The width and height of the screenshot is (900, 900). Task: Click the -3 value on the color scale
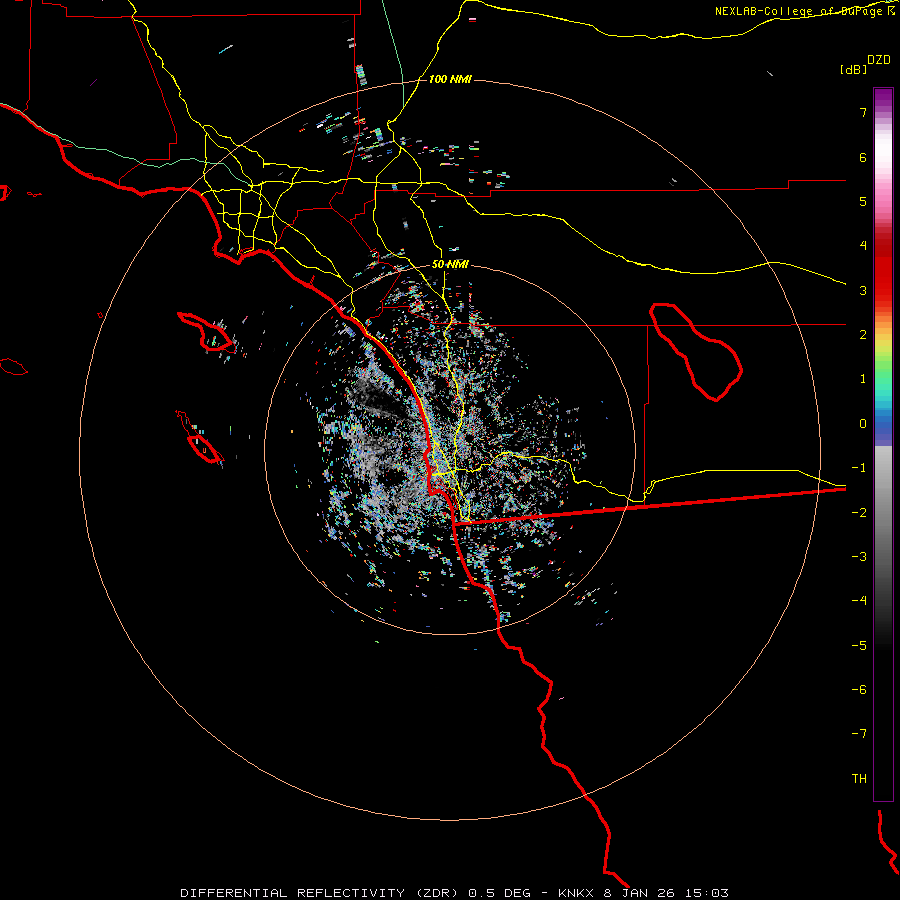[859, 556]
